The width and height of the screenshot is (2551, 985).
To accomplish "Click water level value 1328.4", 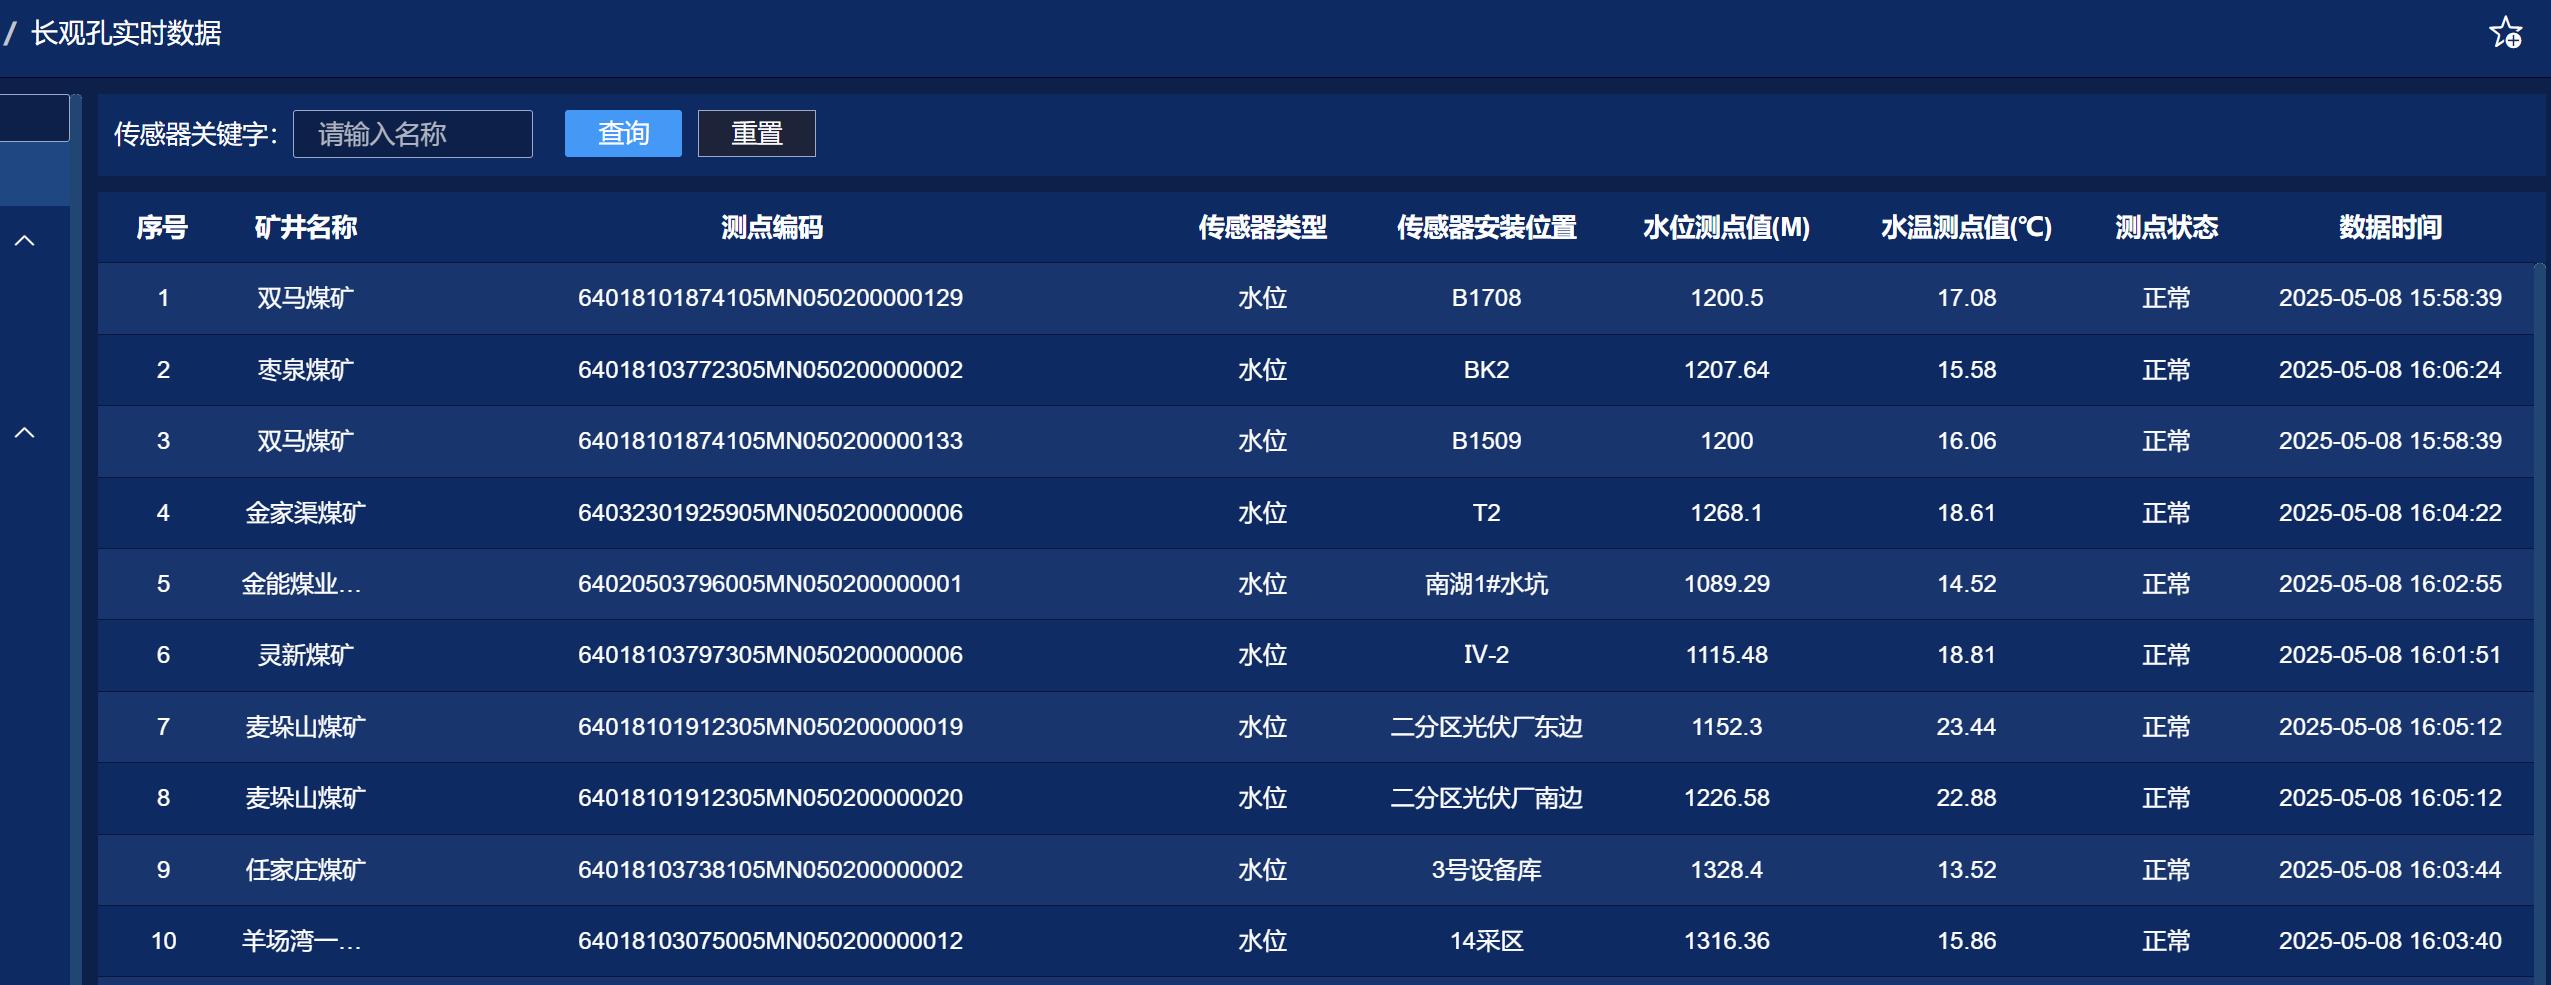I will pyautogui.click(x=1727, y=870).
